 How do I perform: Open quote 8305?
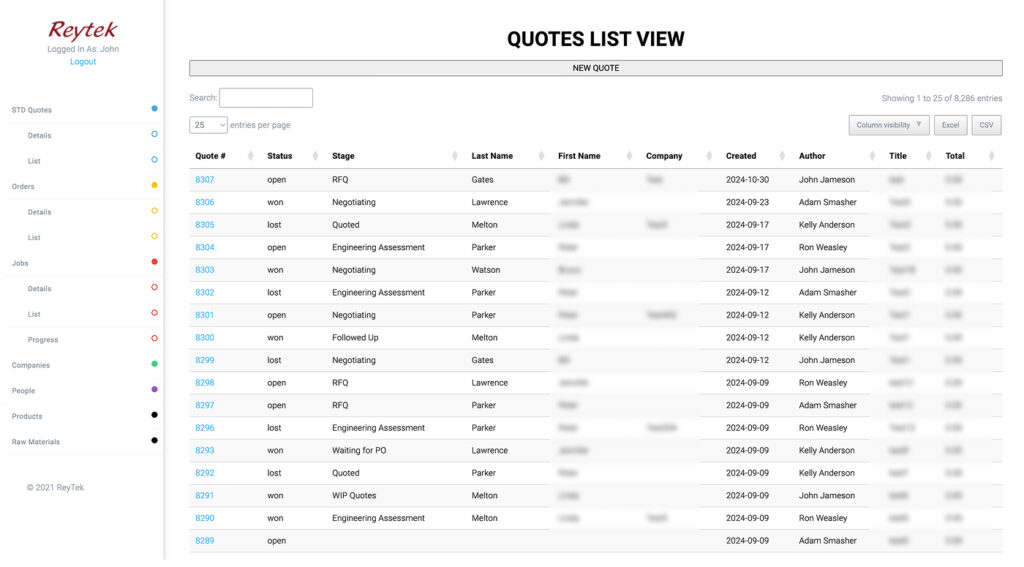[x=204, y=225]
